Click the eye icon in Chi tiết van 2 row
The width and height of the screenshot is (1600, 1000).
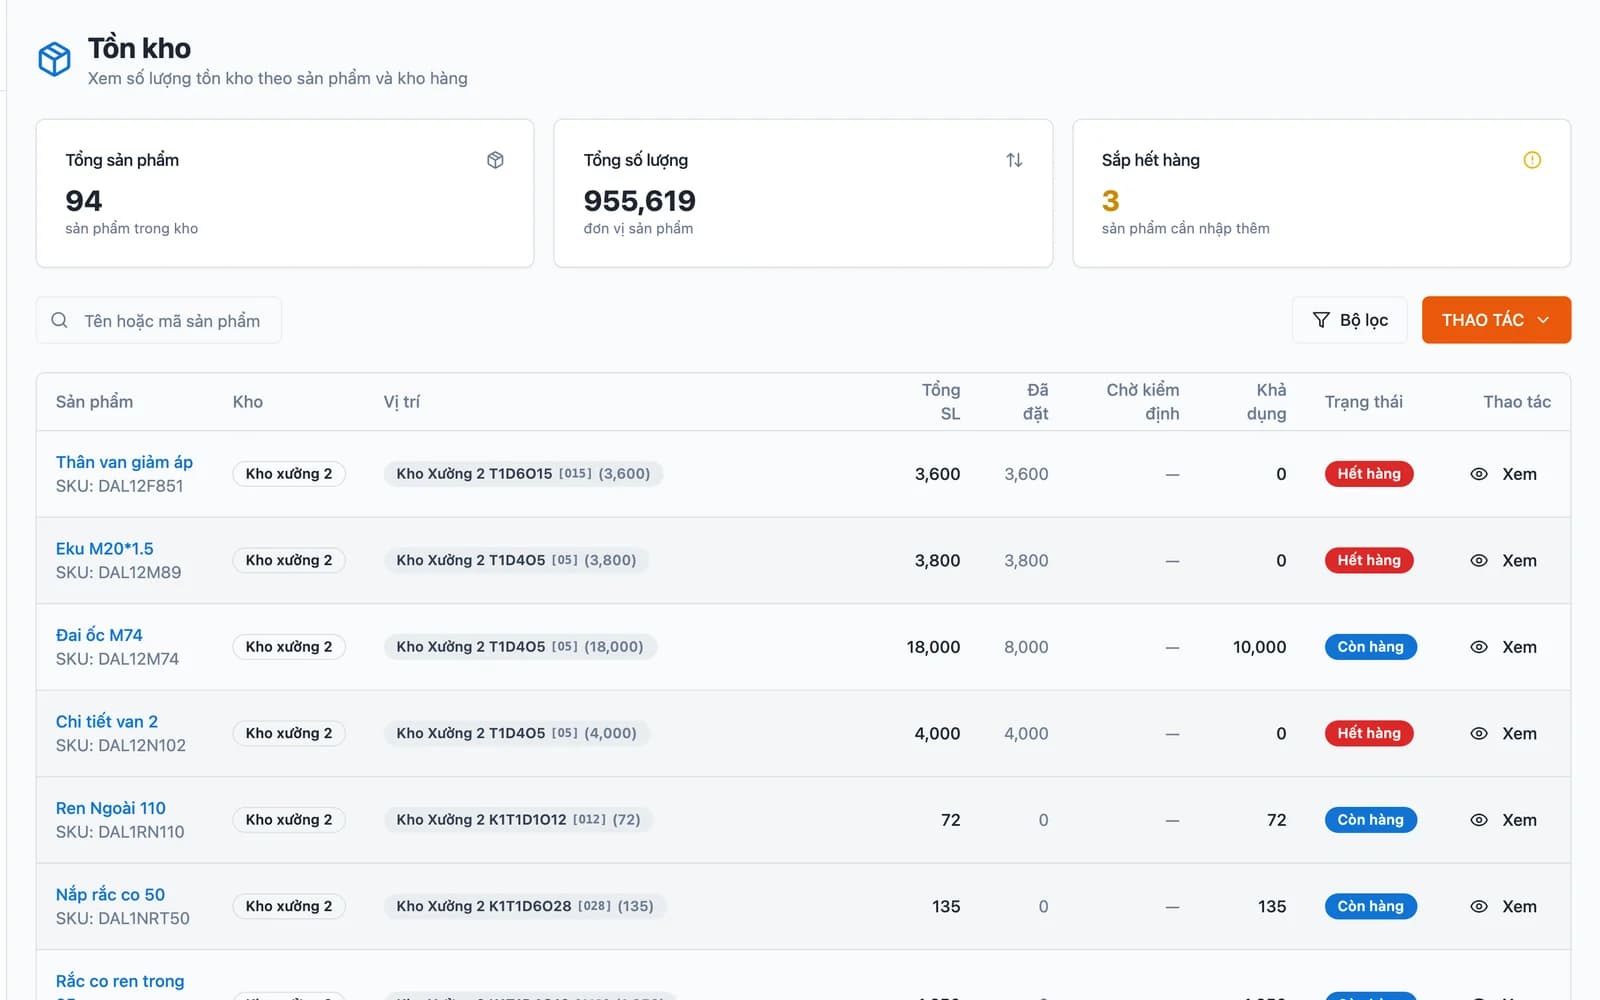1479,734
